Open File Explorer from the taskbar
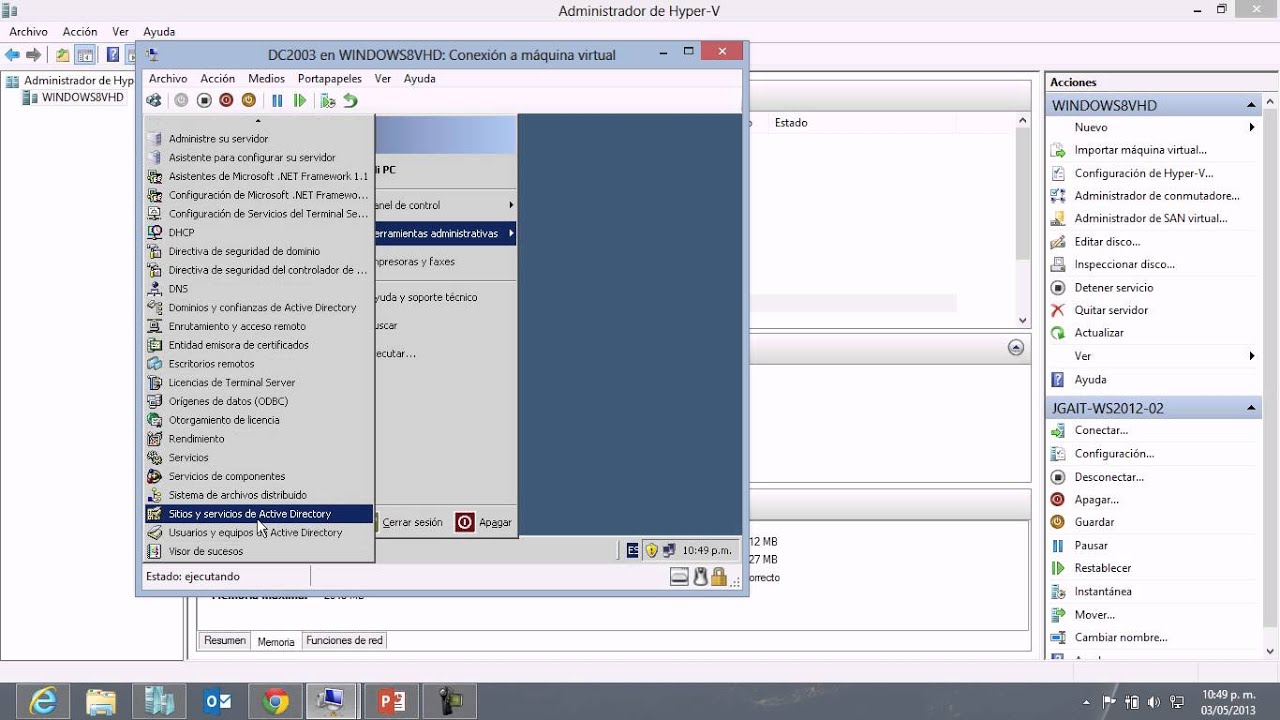1280x720 pixels. pyautogui.click(x=100, y=701)
